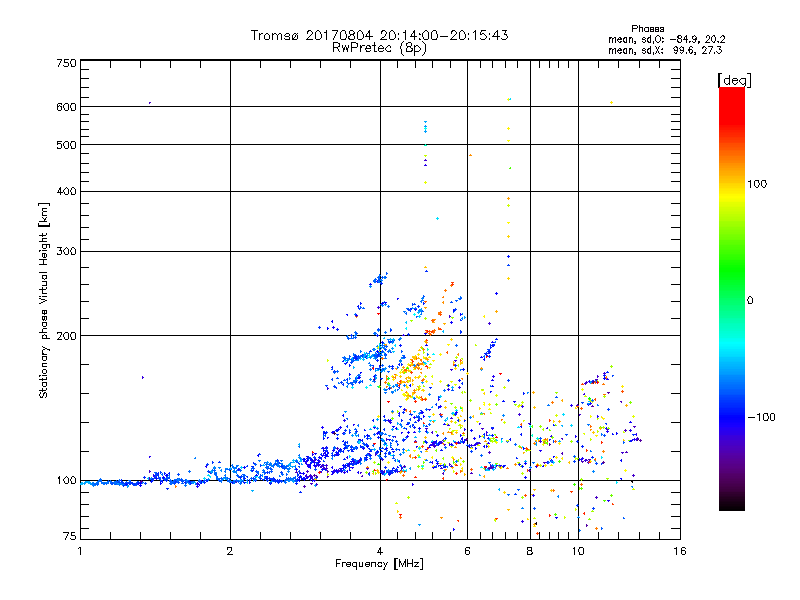
Task: Click the '0' colorbar tick label
Action: [x=750, y=301]
